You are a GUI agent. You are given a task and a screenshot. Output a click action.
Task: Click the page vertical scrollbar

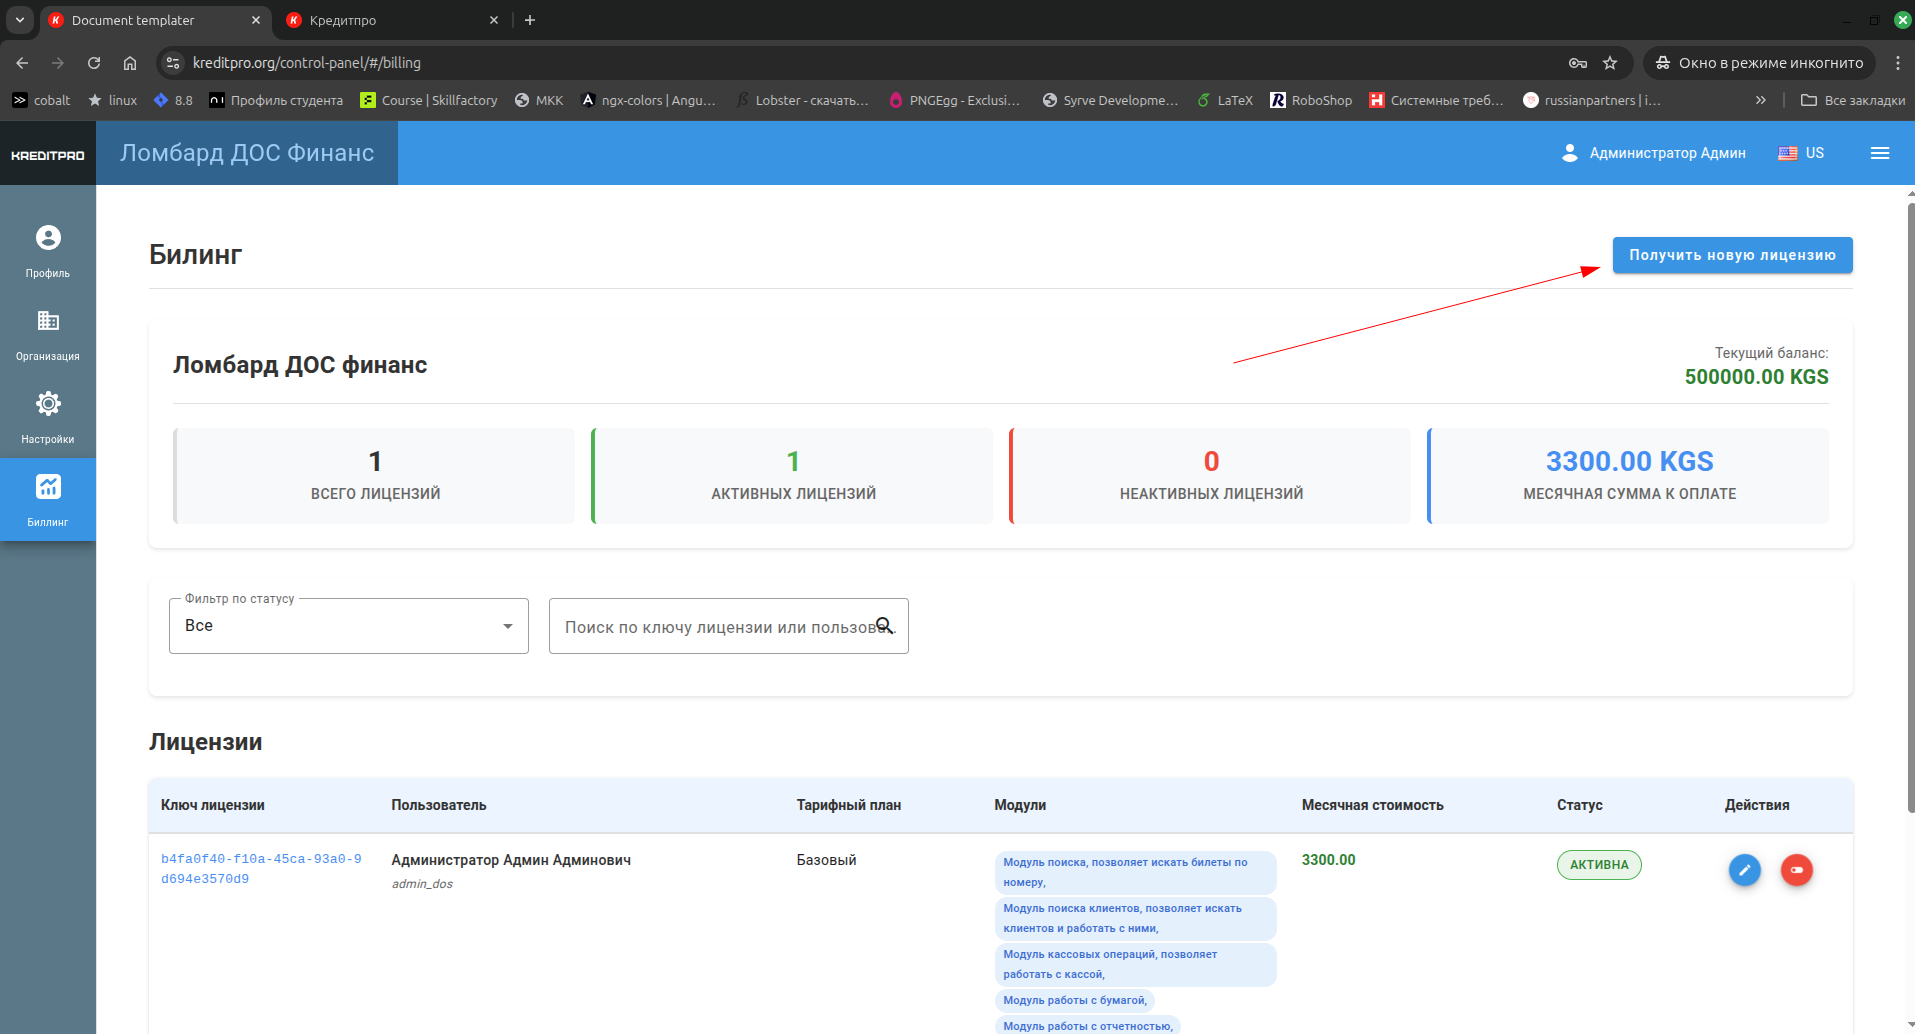point(1909,500)
